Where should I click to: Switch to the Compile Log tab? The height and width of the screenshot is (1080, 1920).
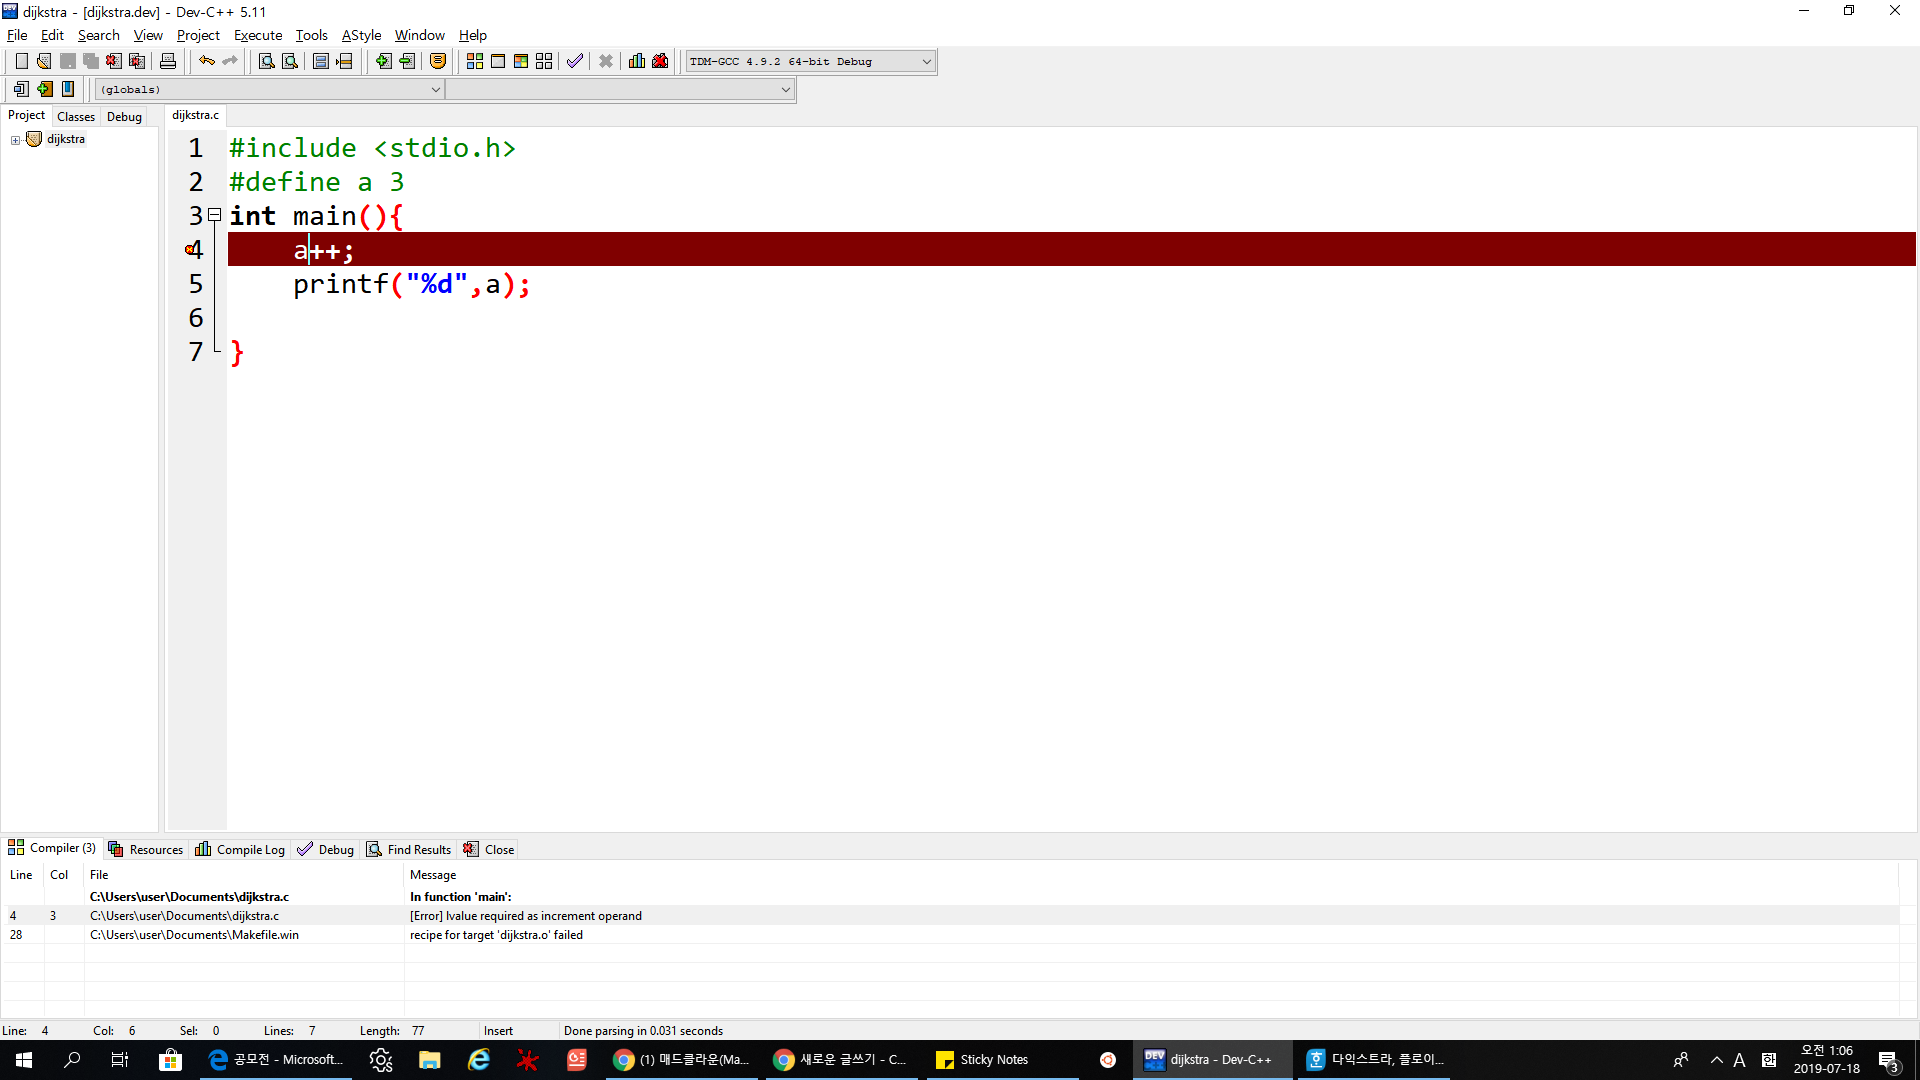tap(240, 849)
